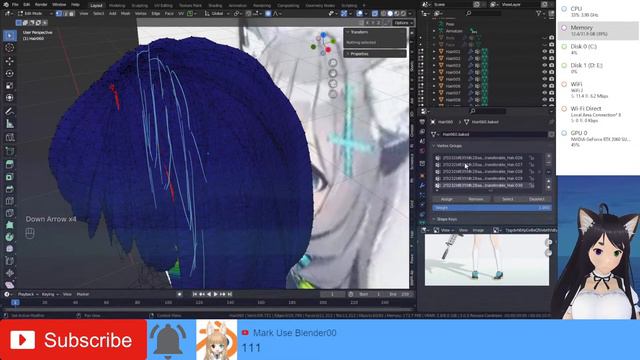Click the zoom viewport gizmo button
Image resolution: width=640 pixels, height=360 pixels.
(x=333, y=63)
